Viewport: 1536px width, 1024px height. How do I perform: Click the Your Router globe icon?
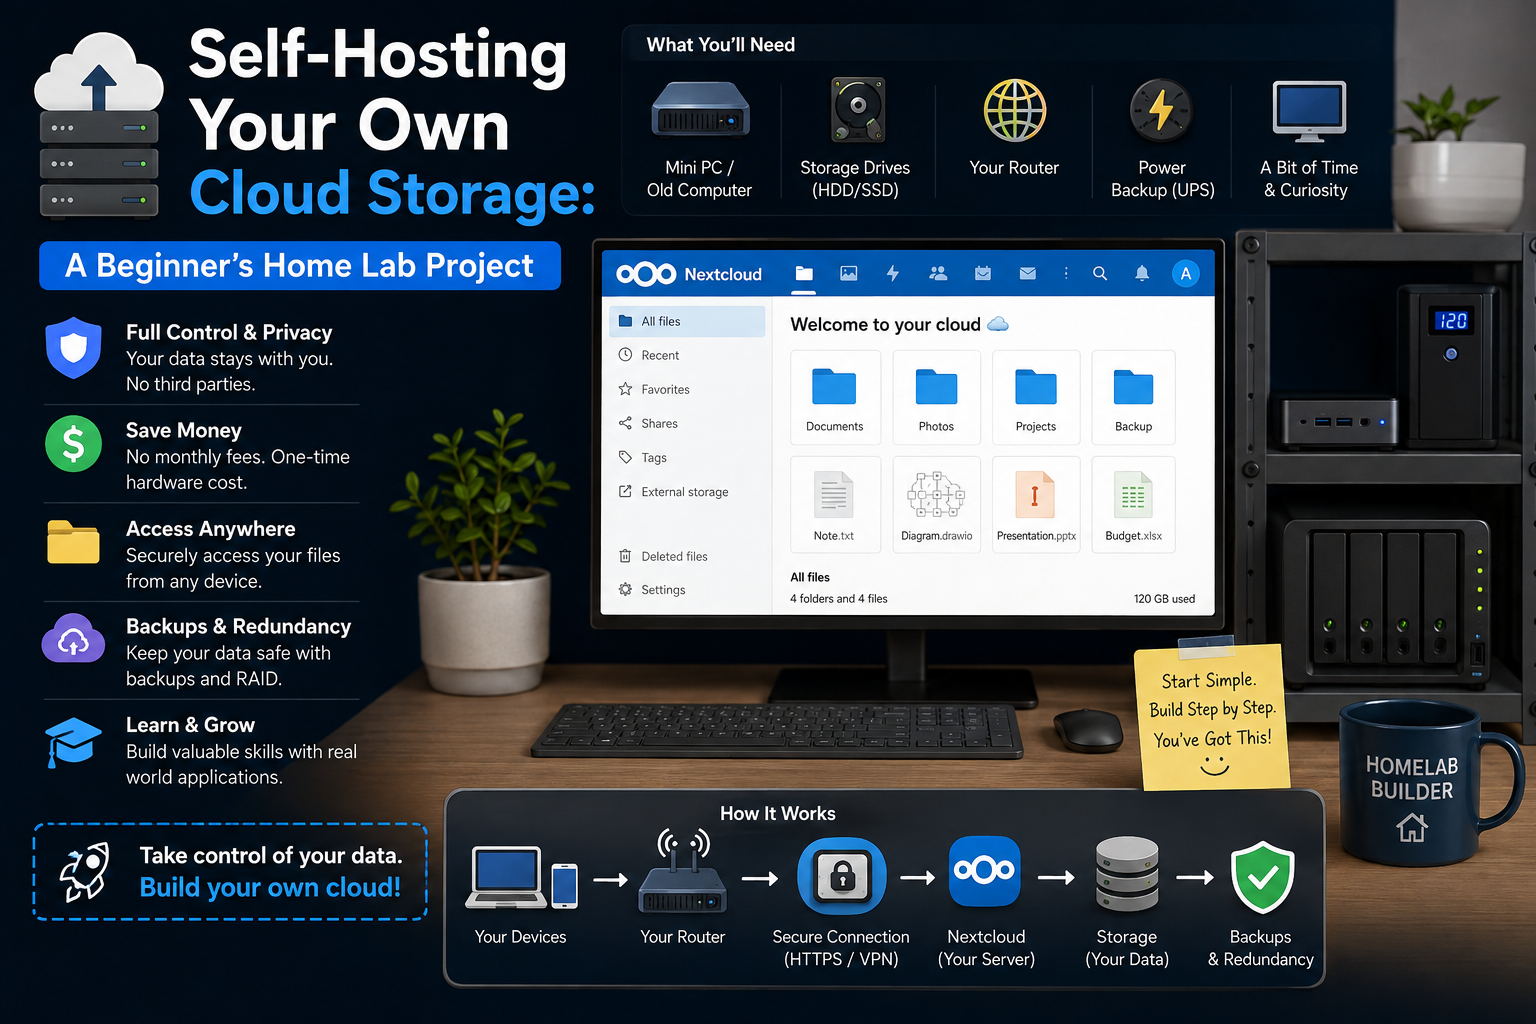(x=1014, y=110)
